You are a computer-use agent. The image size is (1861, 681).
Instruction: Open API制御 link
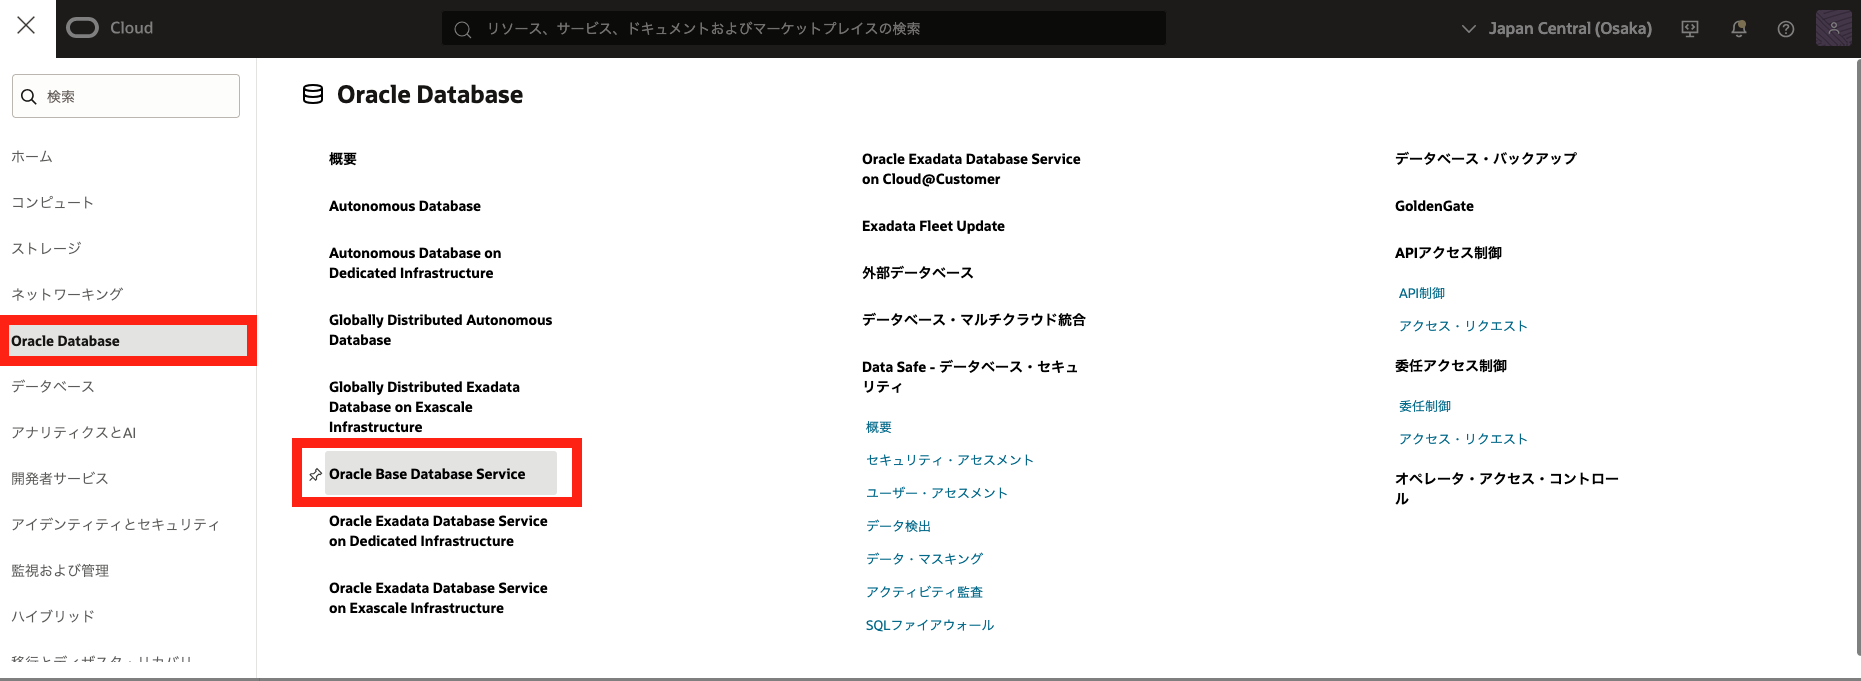tap(1421, 294)
